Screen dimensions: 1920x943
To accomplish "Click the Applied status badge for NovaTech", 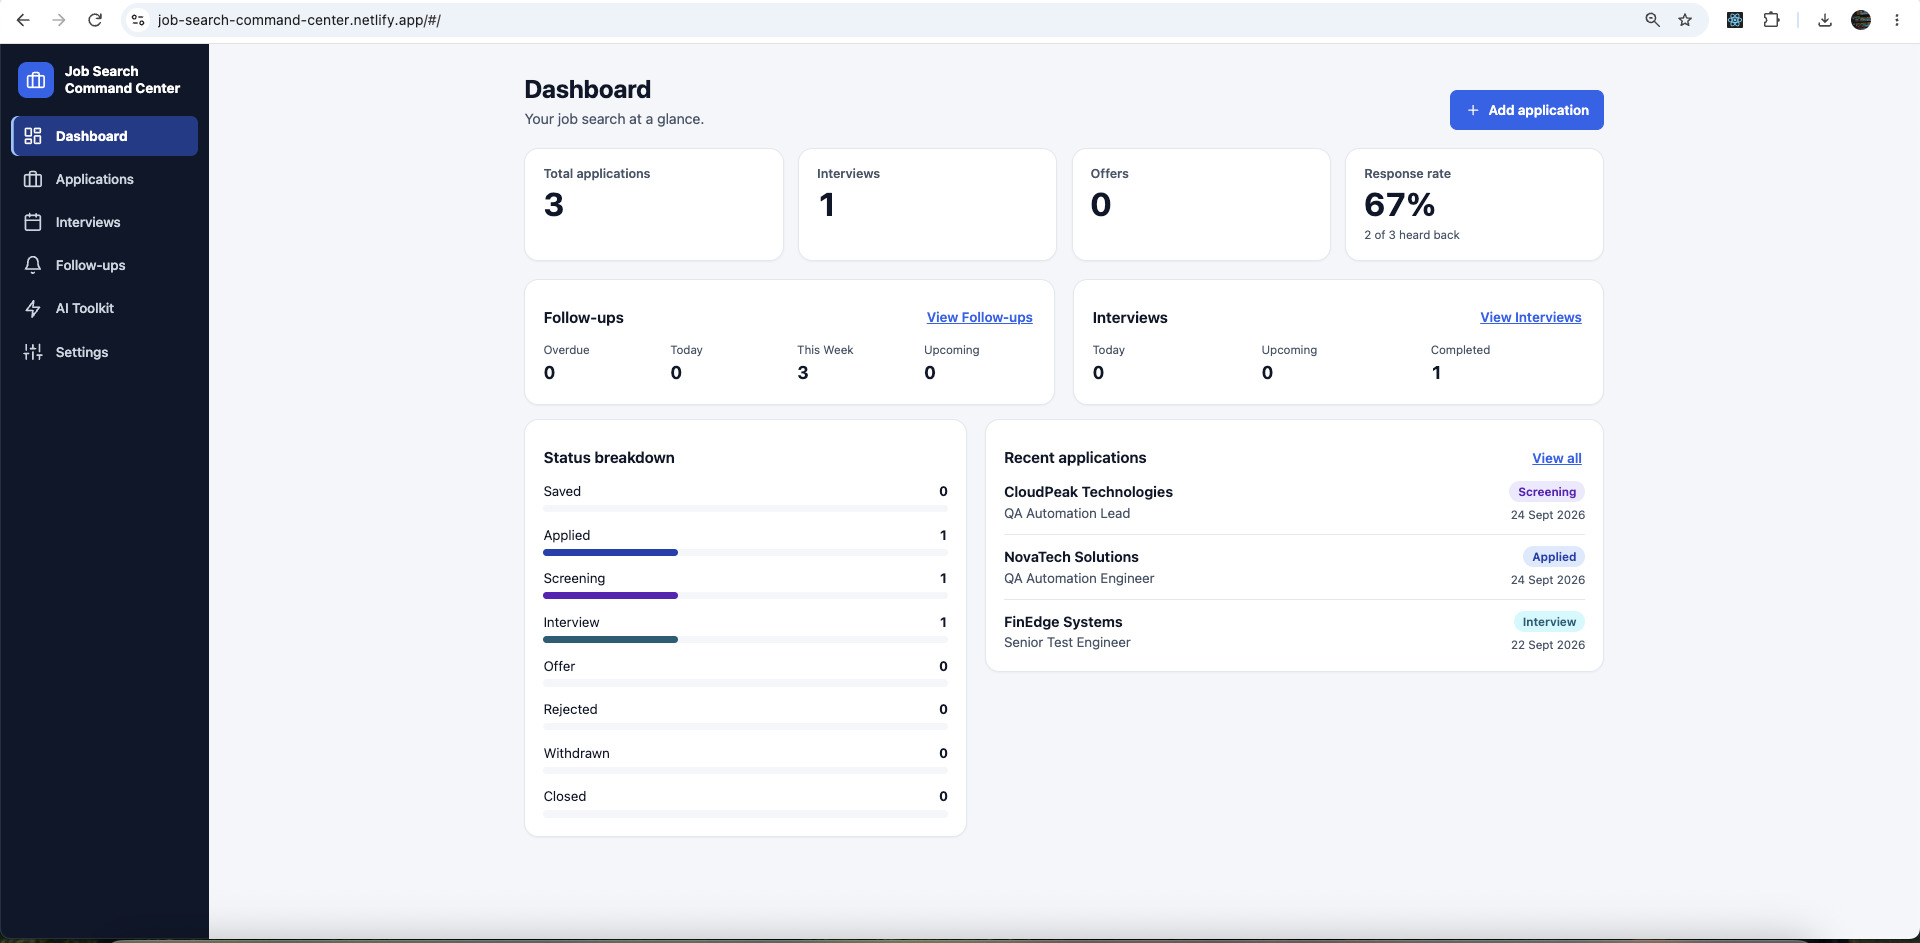I will point(1553,557).
